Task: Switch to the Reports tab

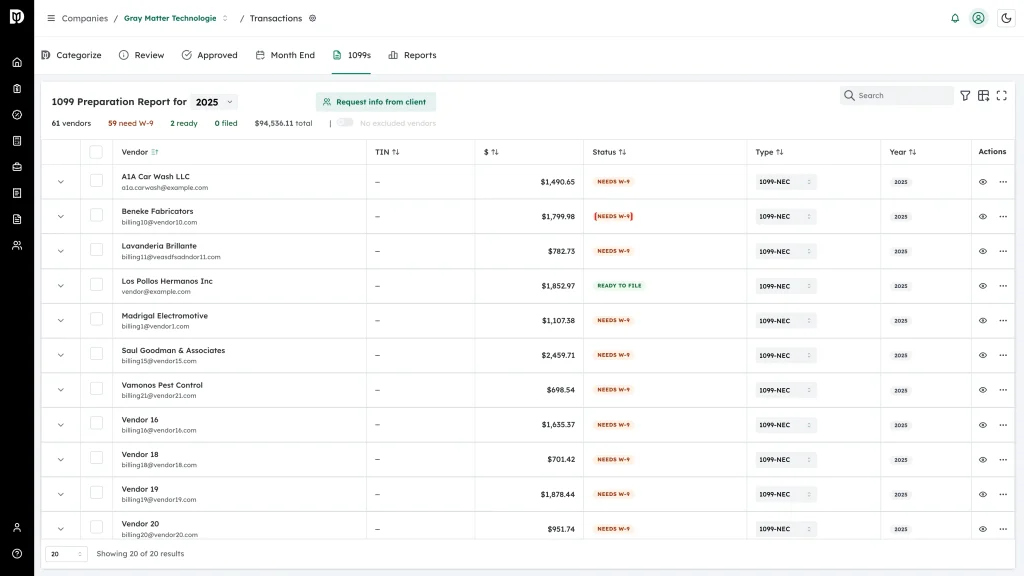Action: 412,56
